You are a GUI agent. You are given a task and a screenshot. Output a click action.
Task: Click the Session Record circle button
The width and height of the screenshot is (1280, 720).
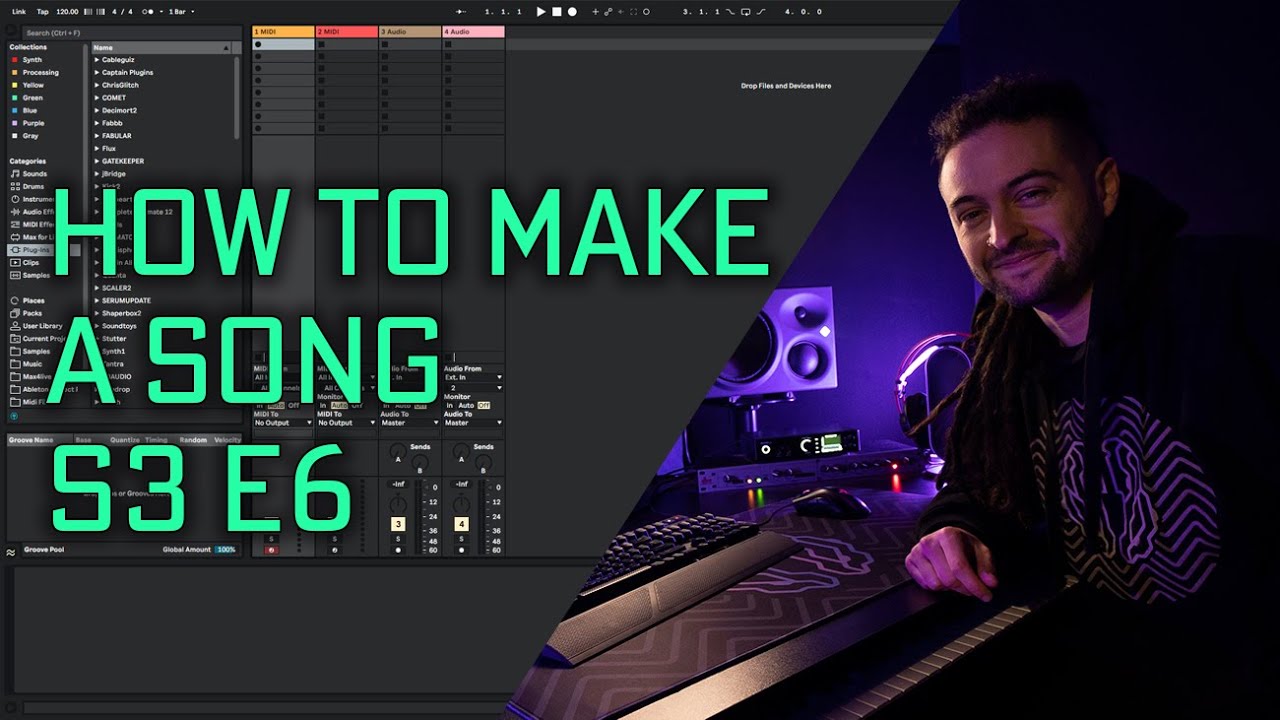(x=646, y=12)
